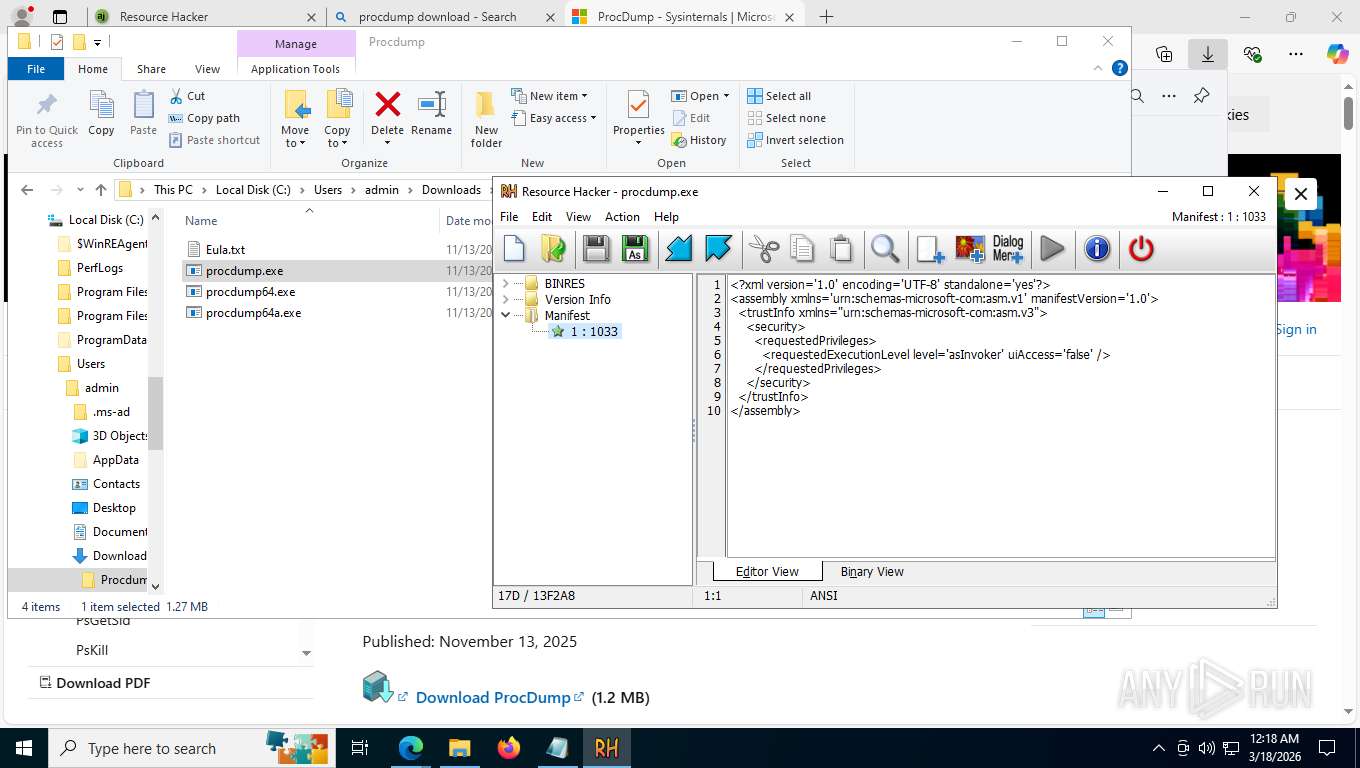The image size is (1360, 768).
Task: Click Dialog Menu add toolbar icon
Action: point(1008,249)
